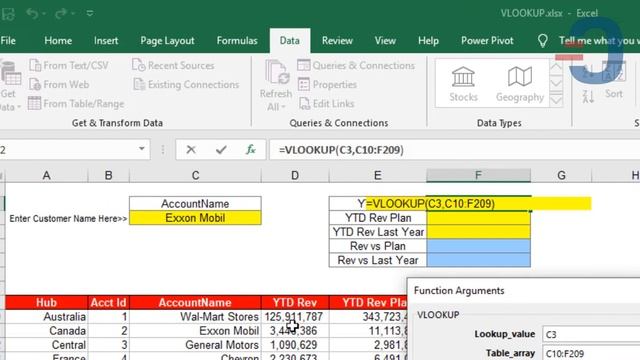Expand the Data Types gallery more arrow

556,100
